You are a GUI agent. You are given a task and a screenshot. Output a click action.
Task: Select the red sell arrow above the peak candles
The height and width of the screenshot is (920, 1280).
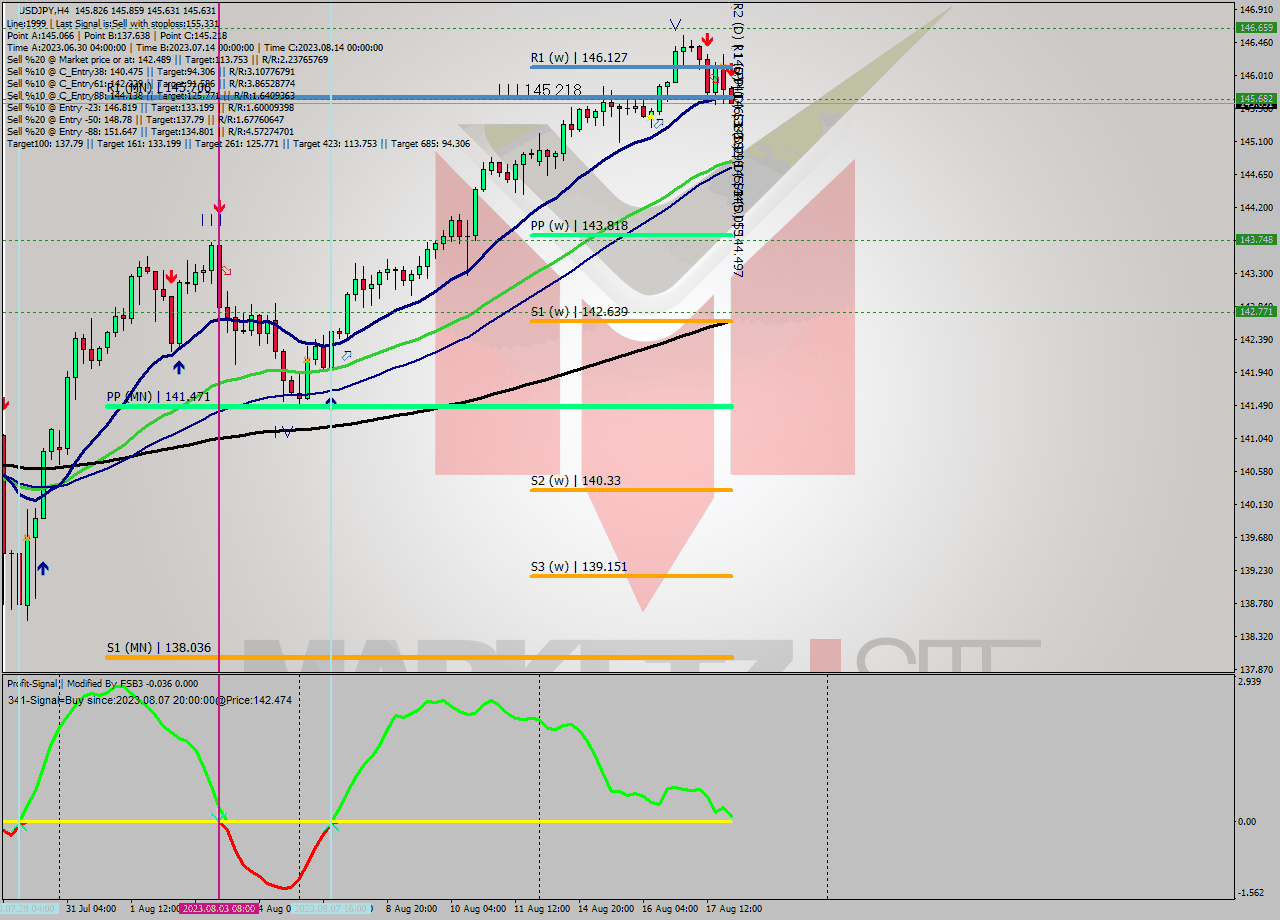(708, 39)
